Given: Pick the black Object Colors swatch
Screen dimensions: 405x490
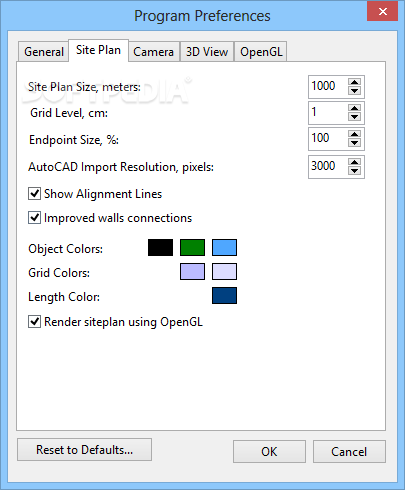Looking at the screenshot, I should coord(160,247).
